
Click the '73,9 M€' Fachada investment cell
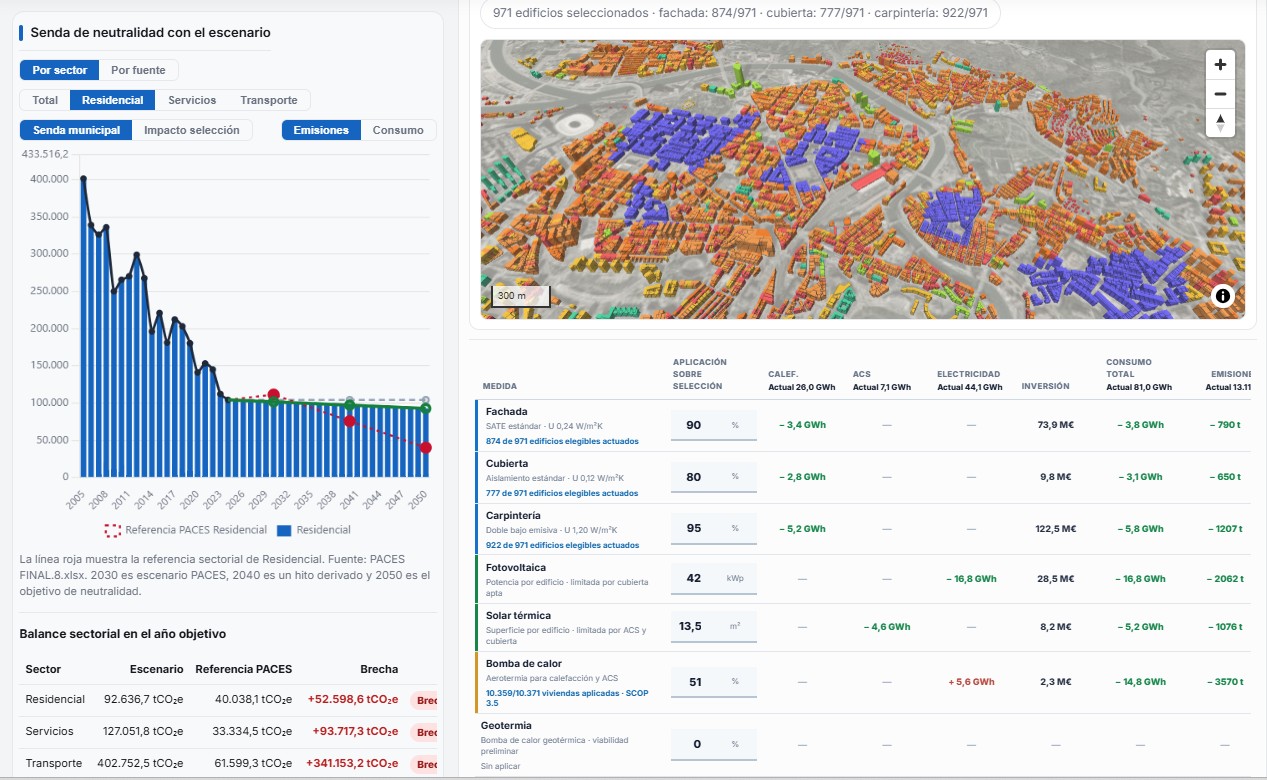tap(1056, 425)
